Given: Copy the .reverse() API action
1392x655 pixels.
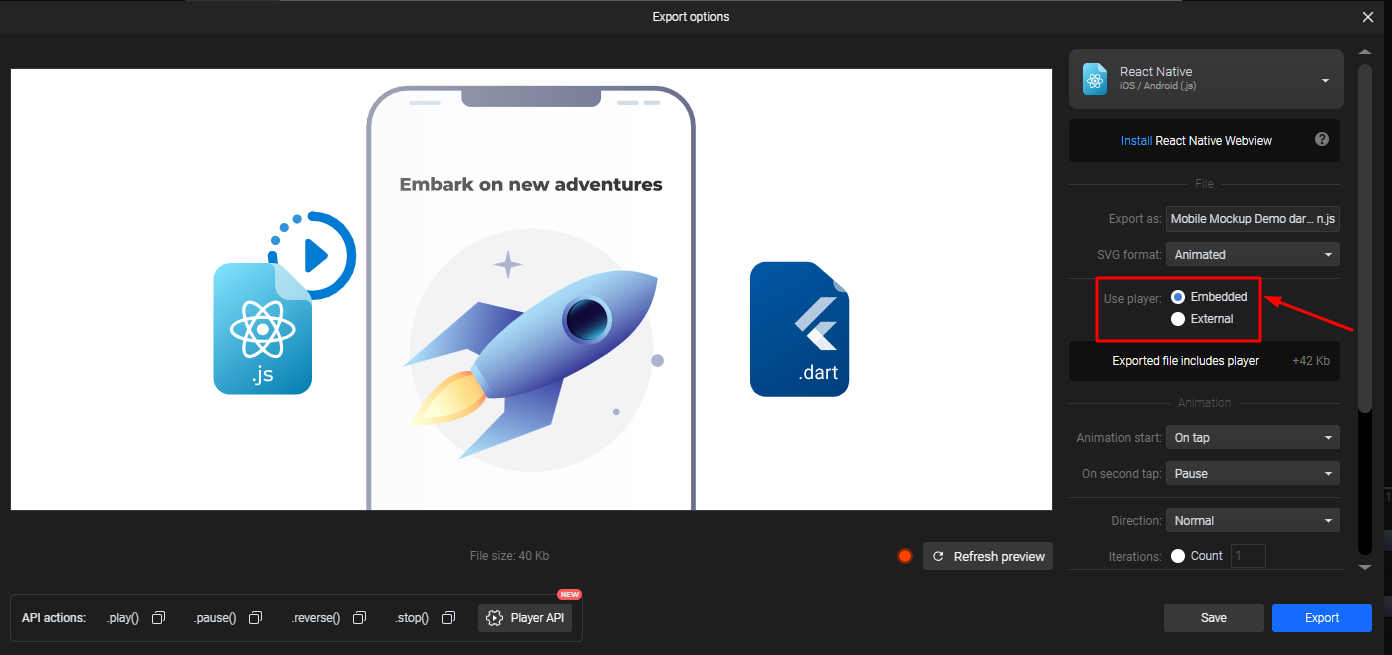Looking at the screenshot, I should pos(360,618).
